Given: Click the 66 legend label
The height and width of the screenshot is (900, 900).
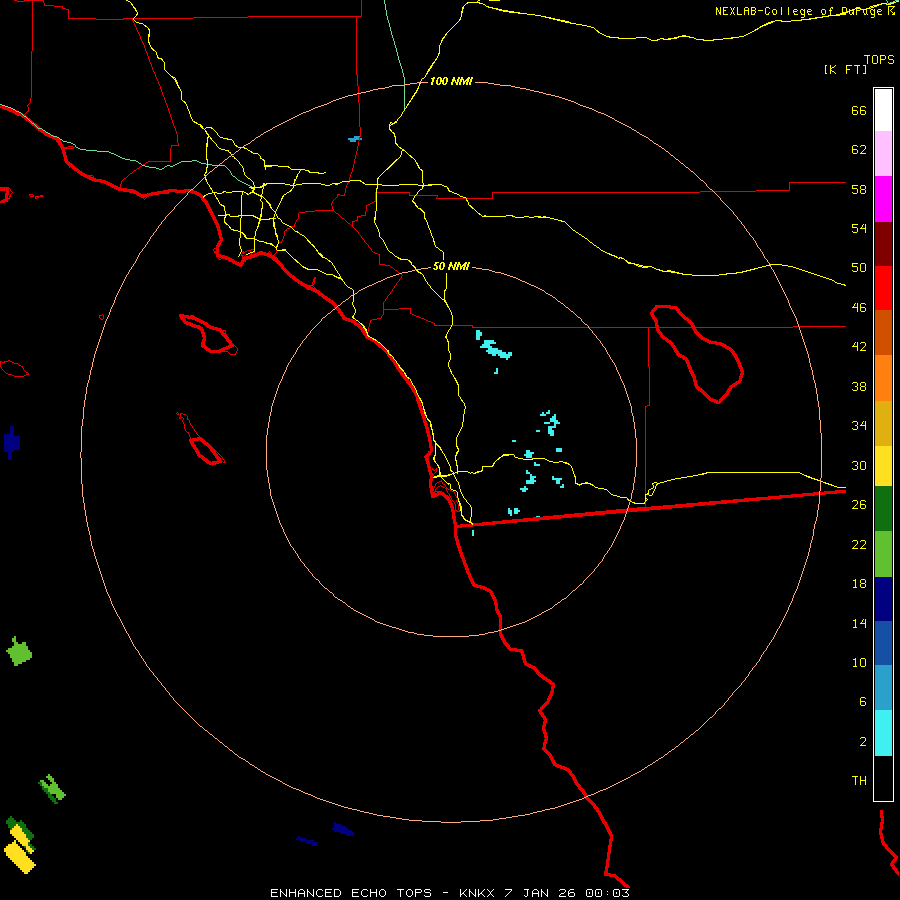Looking at the screenshot, I should (x=859, y=110).
